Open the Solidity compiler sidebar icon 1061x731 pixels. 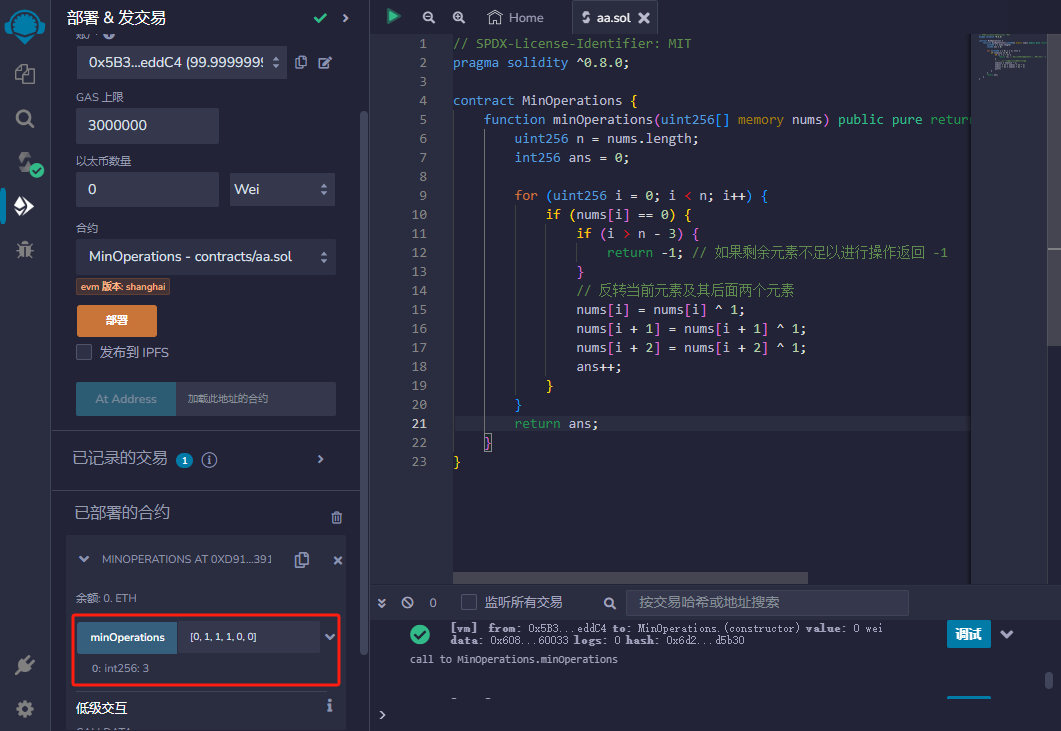click(x=28, y=164)
